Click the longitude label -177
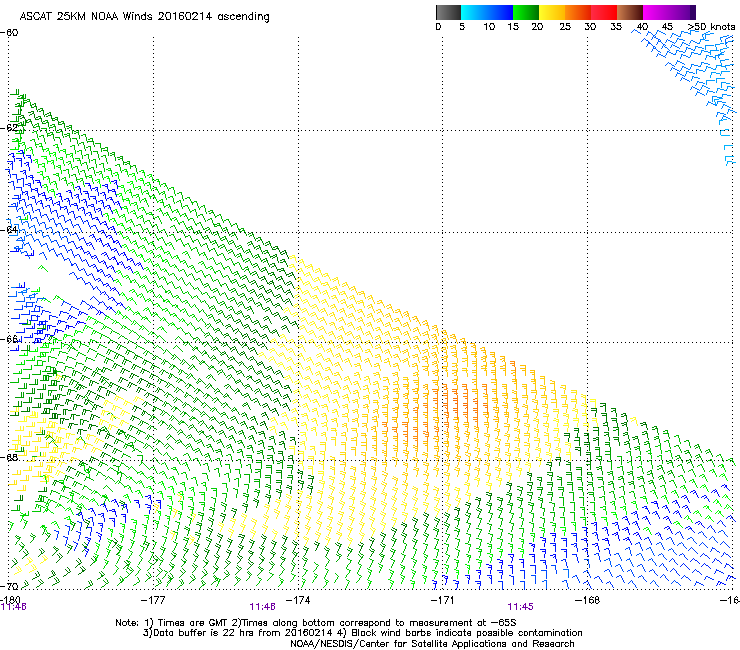The image size is (740, 650). [153, 600]
